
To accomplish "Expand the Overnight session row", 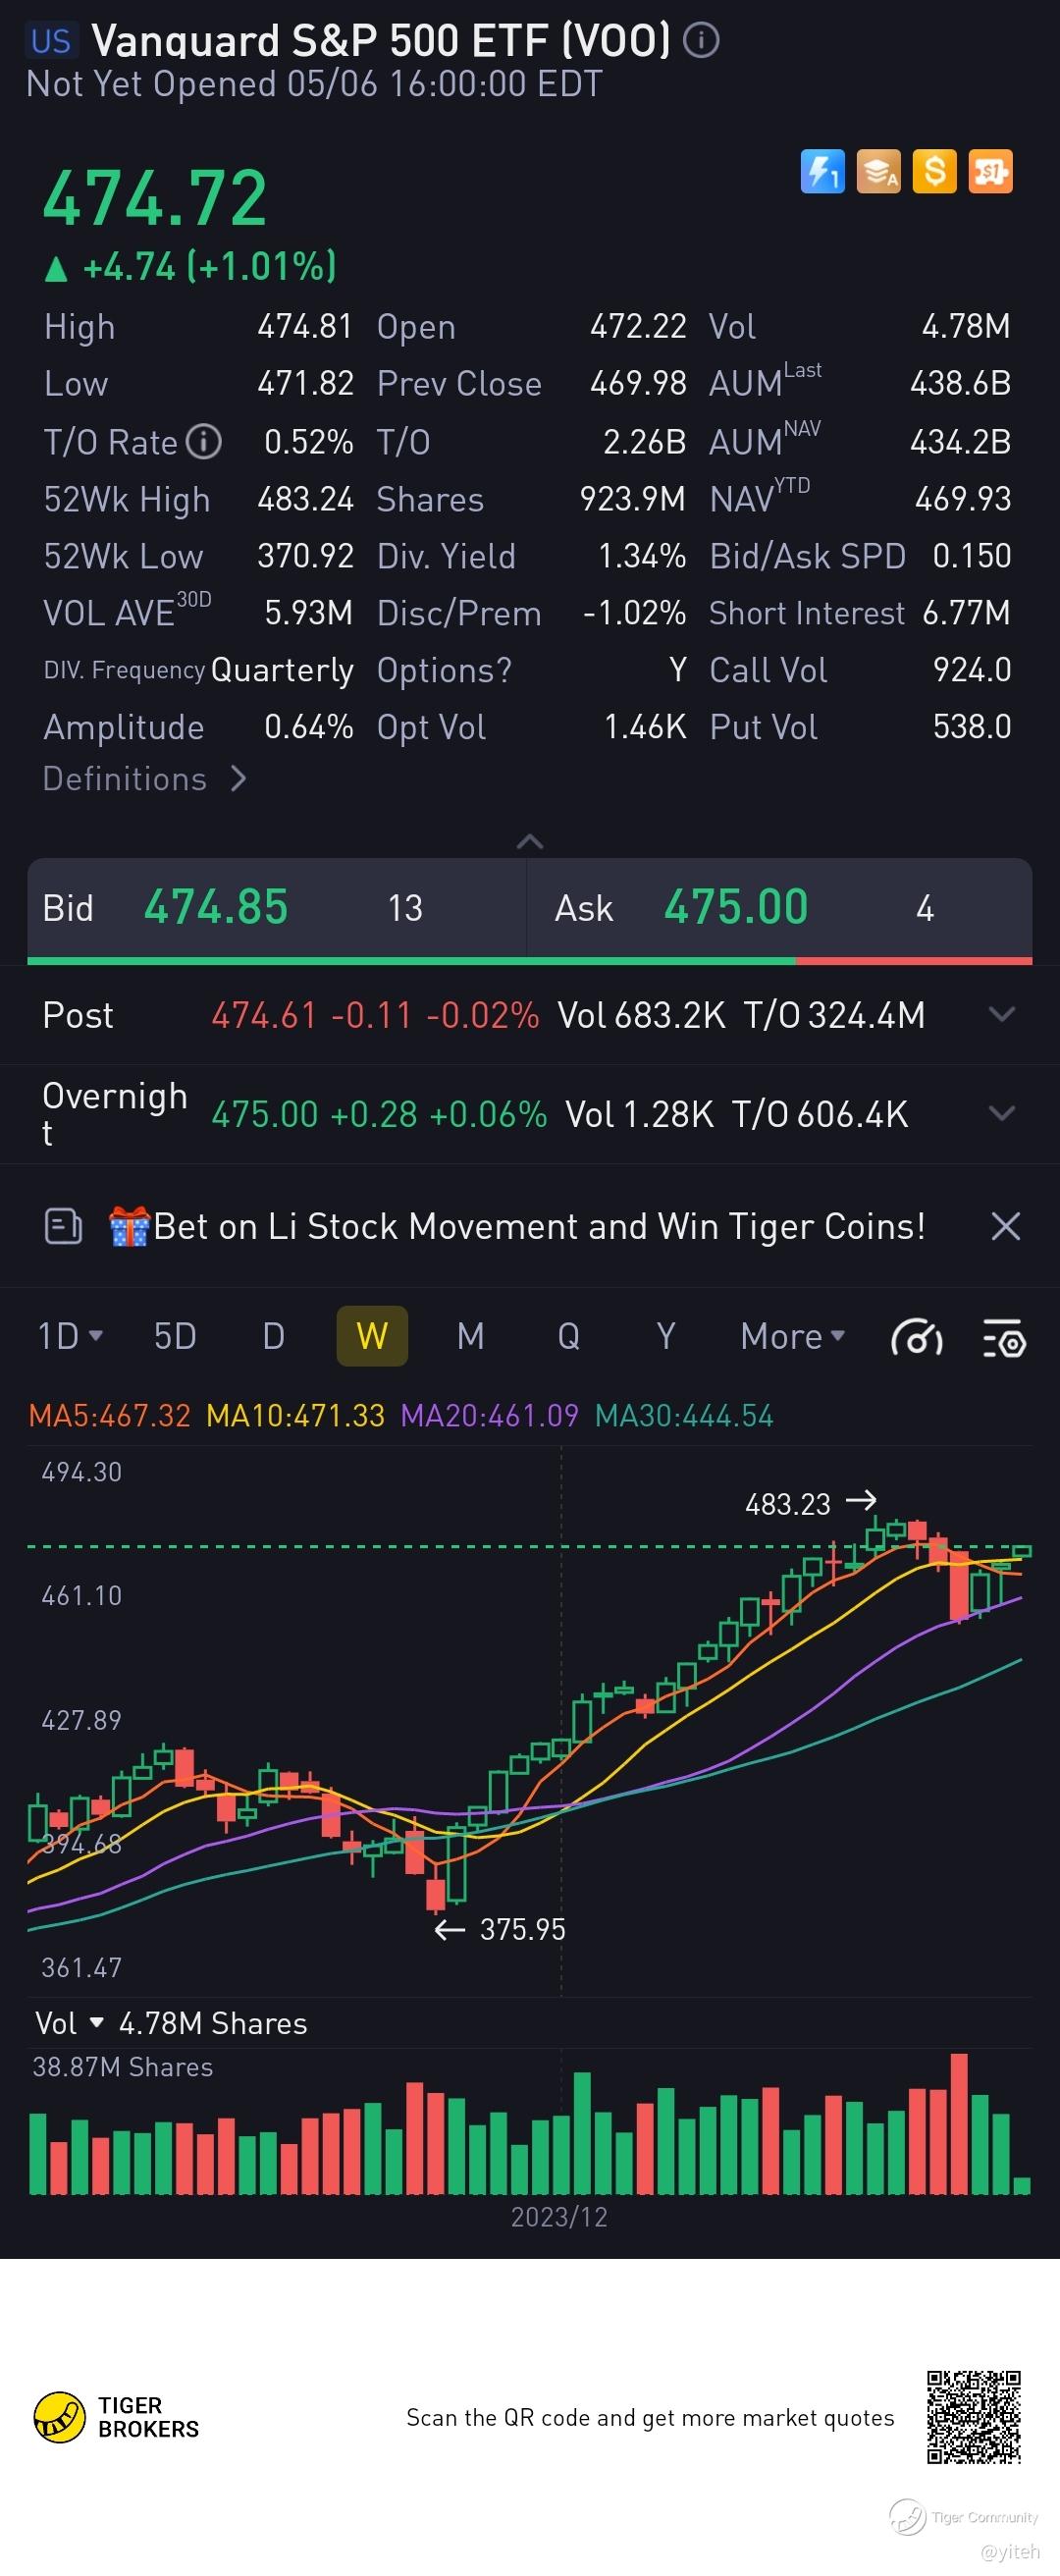I will click(x=1002, y=1113).
